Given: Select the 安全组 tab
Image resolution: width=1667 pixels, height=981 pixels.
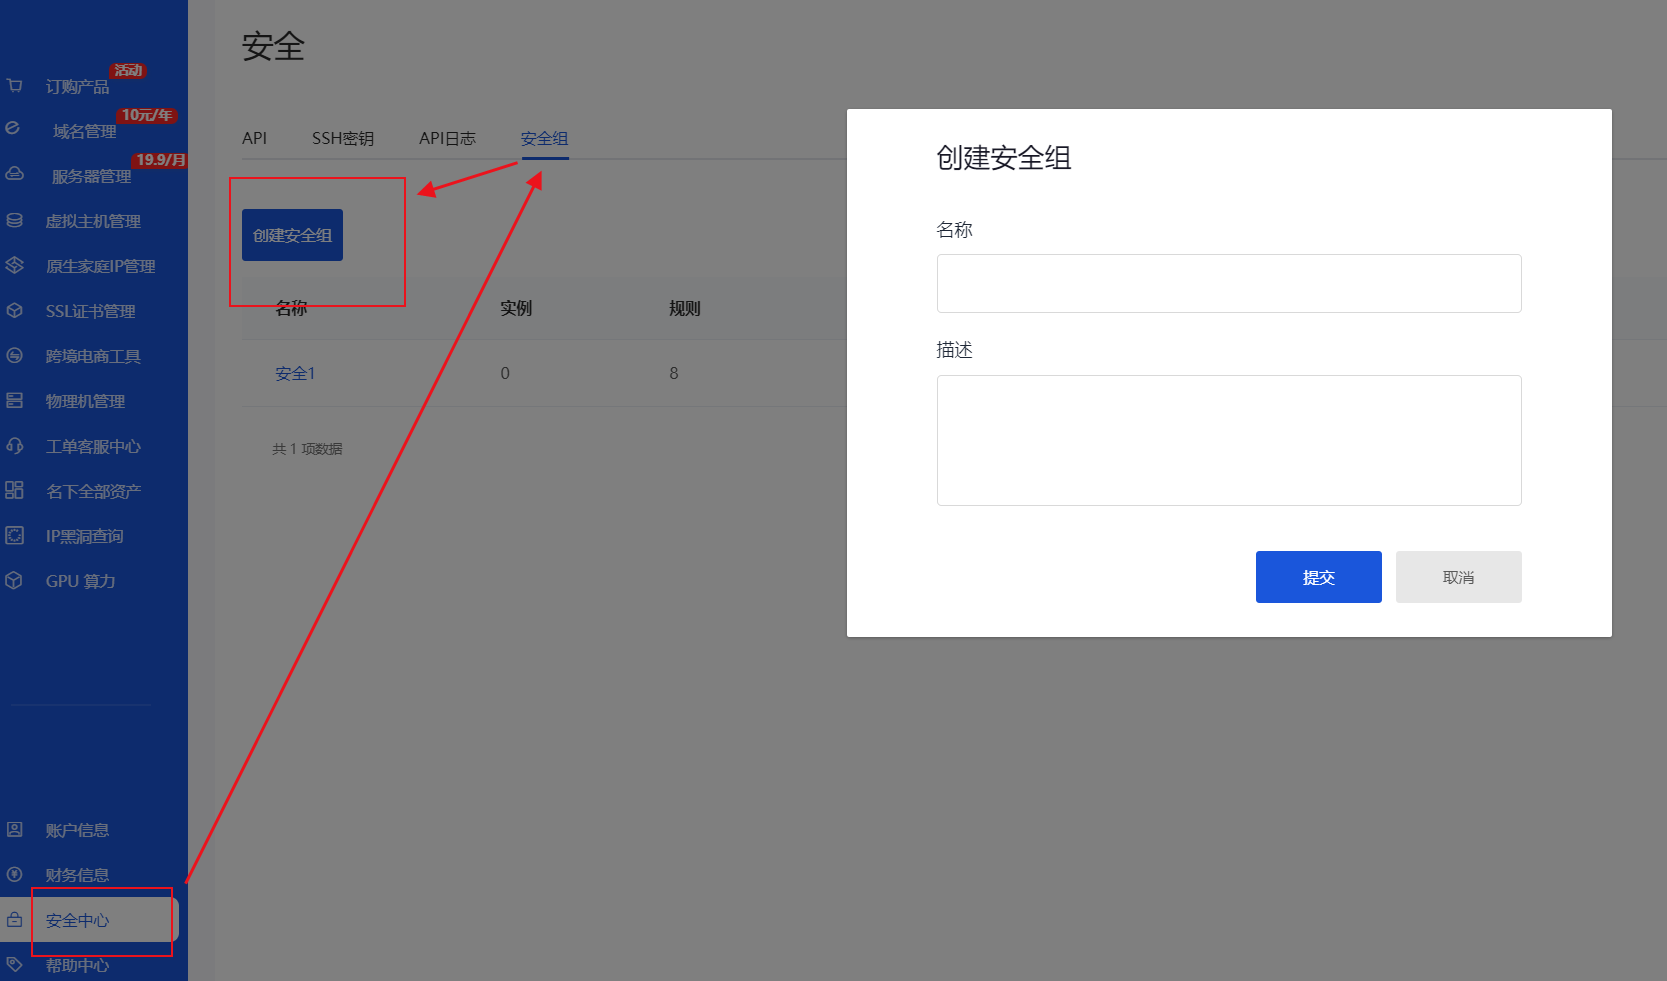Looking at the screenshot, I should [x=544, y=138].
